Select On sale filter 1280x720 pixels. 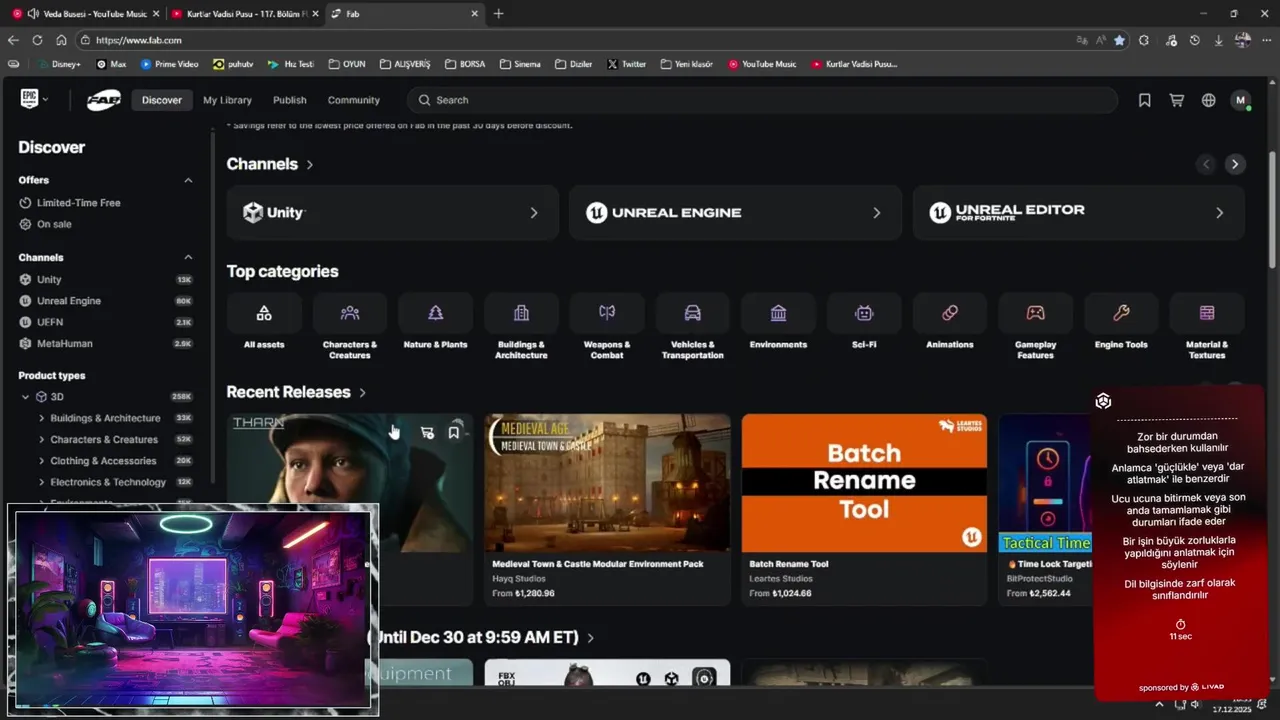[54, 224]
